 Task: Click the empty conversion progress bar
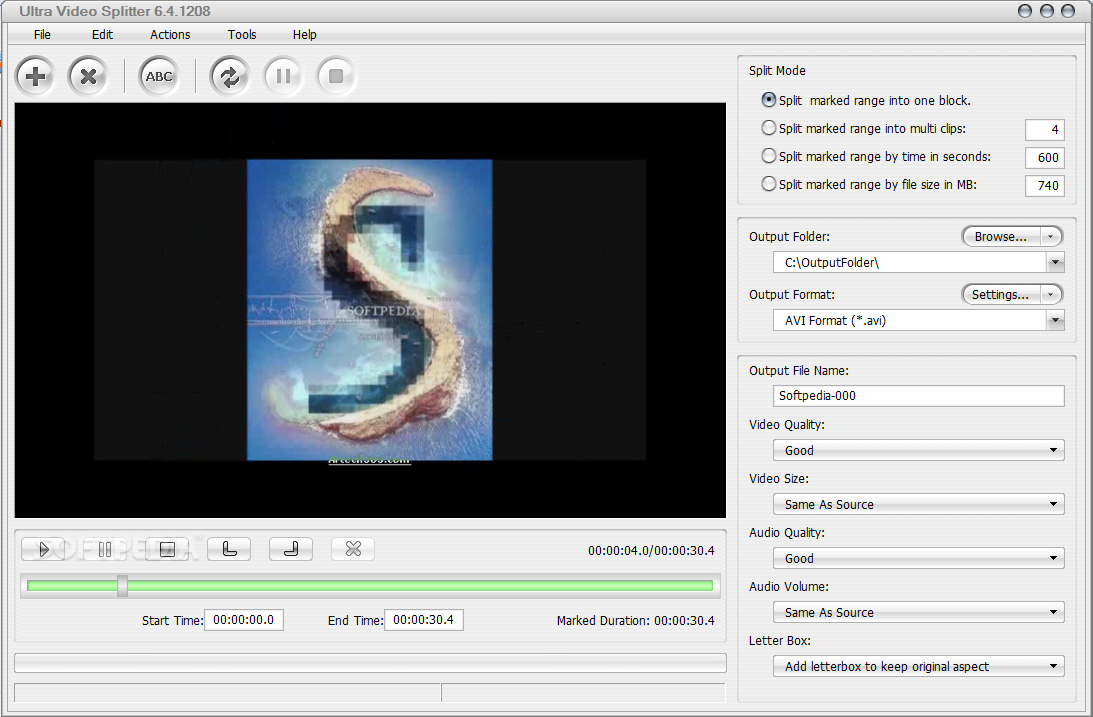pyautogui.click(x=370, y=663)
